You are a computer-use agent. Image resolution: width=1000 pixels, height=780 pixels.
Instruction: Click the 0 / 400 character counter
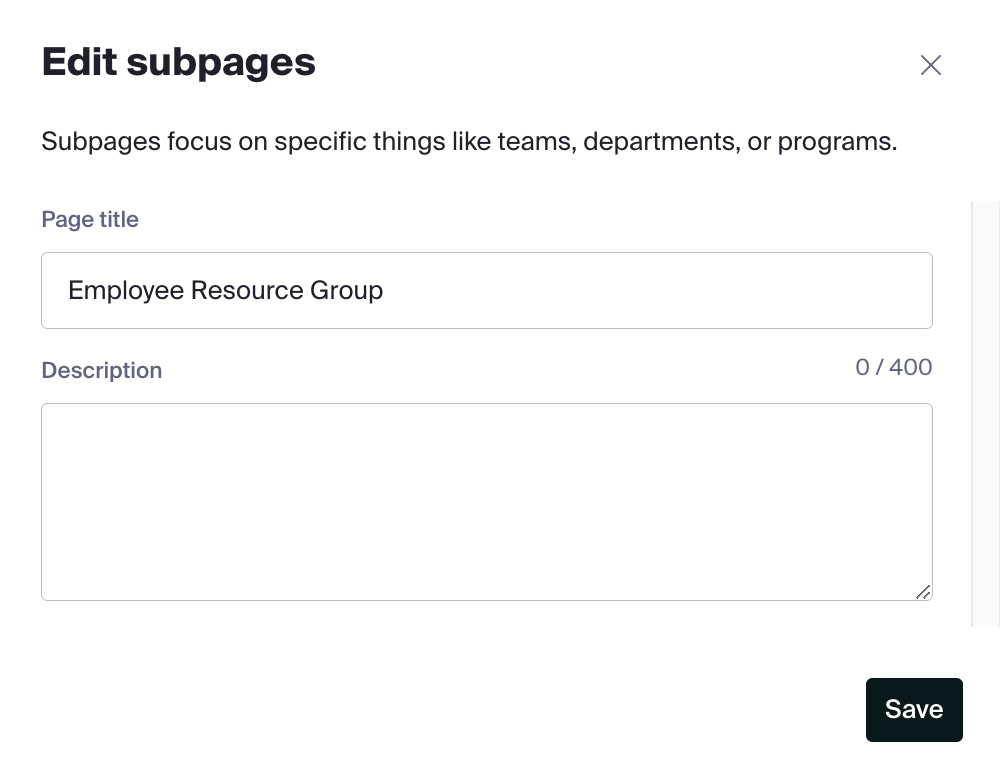click(893, 367)
